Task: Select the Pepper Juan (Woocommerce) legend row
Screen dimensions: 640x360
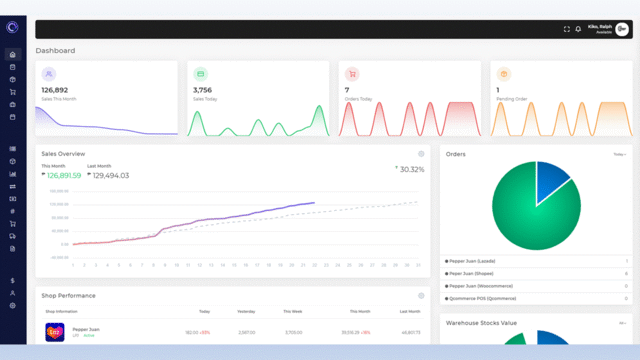Action: coord(536,286)
